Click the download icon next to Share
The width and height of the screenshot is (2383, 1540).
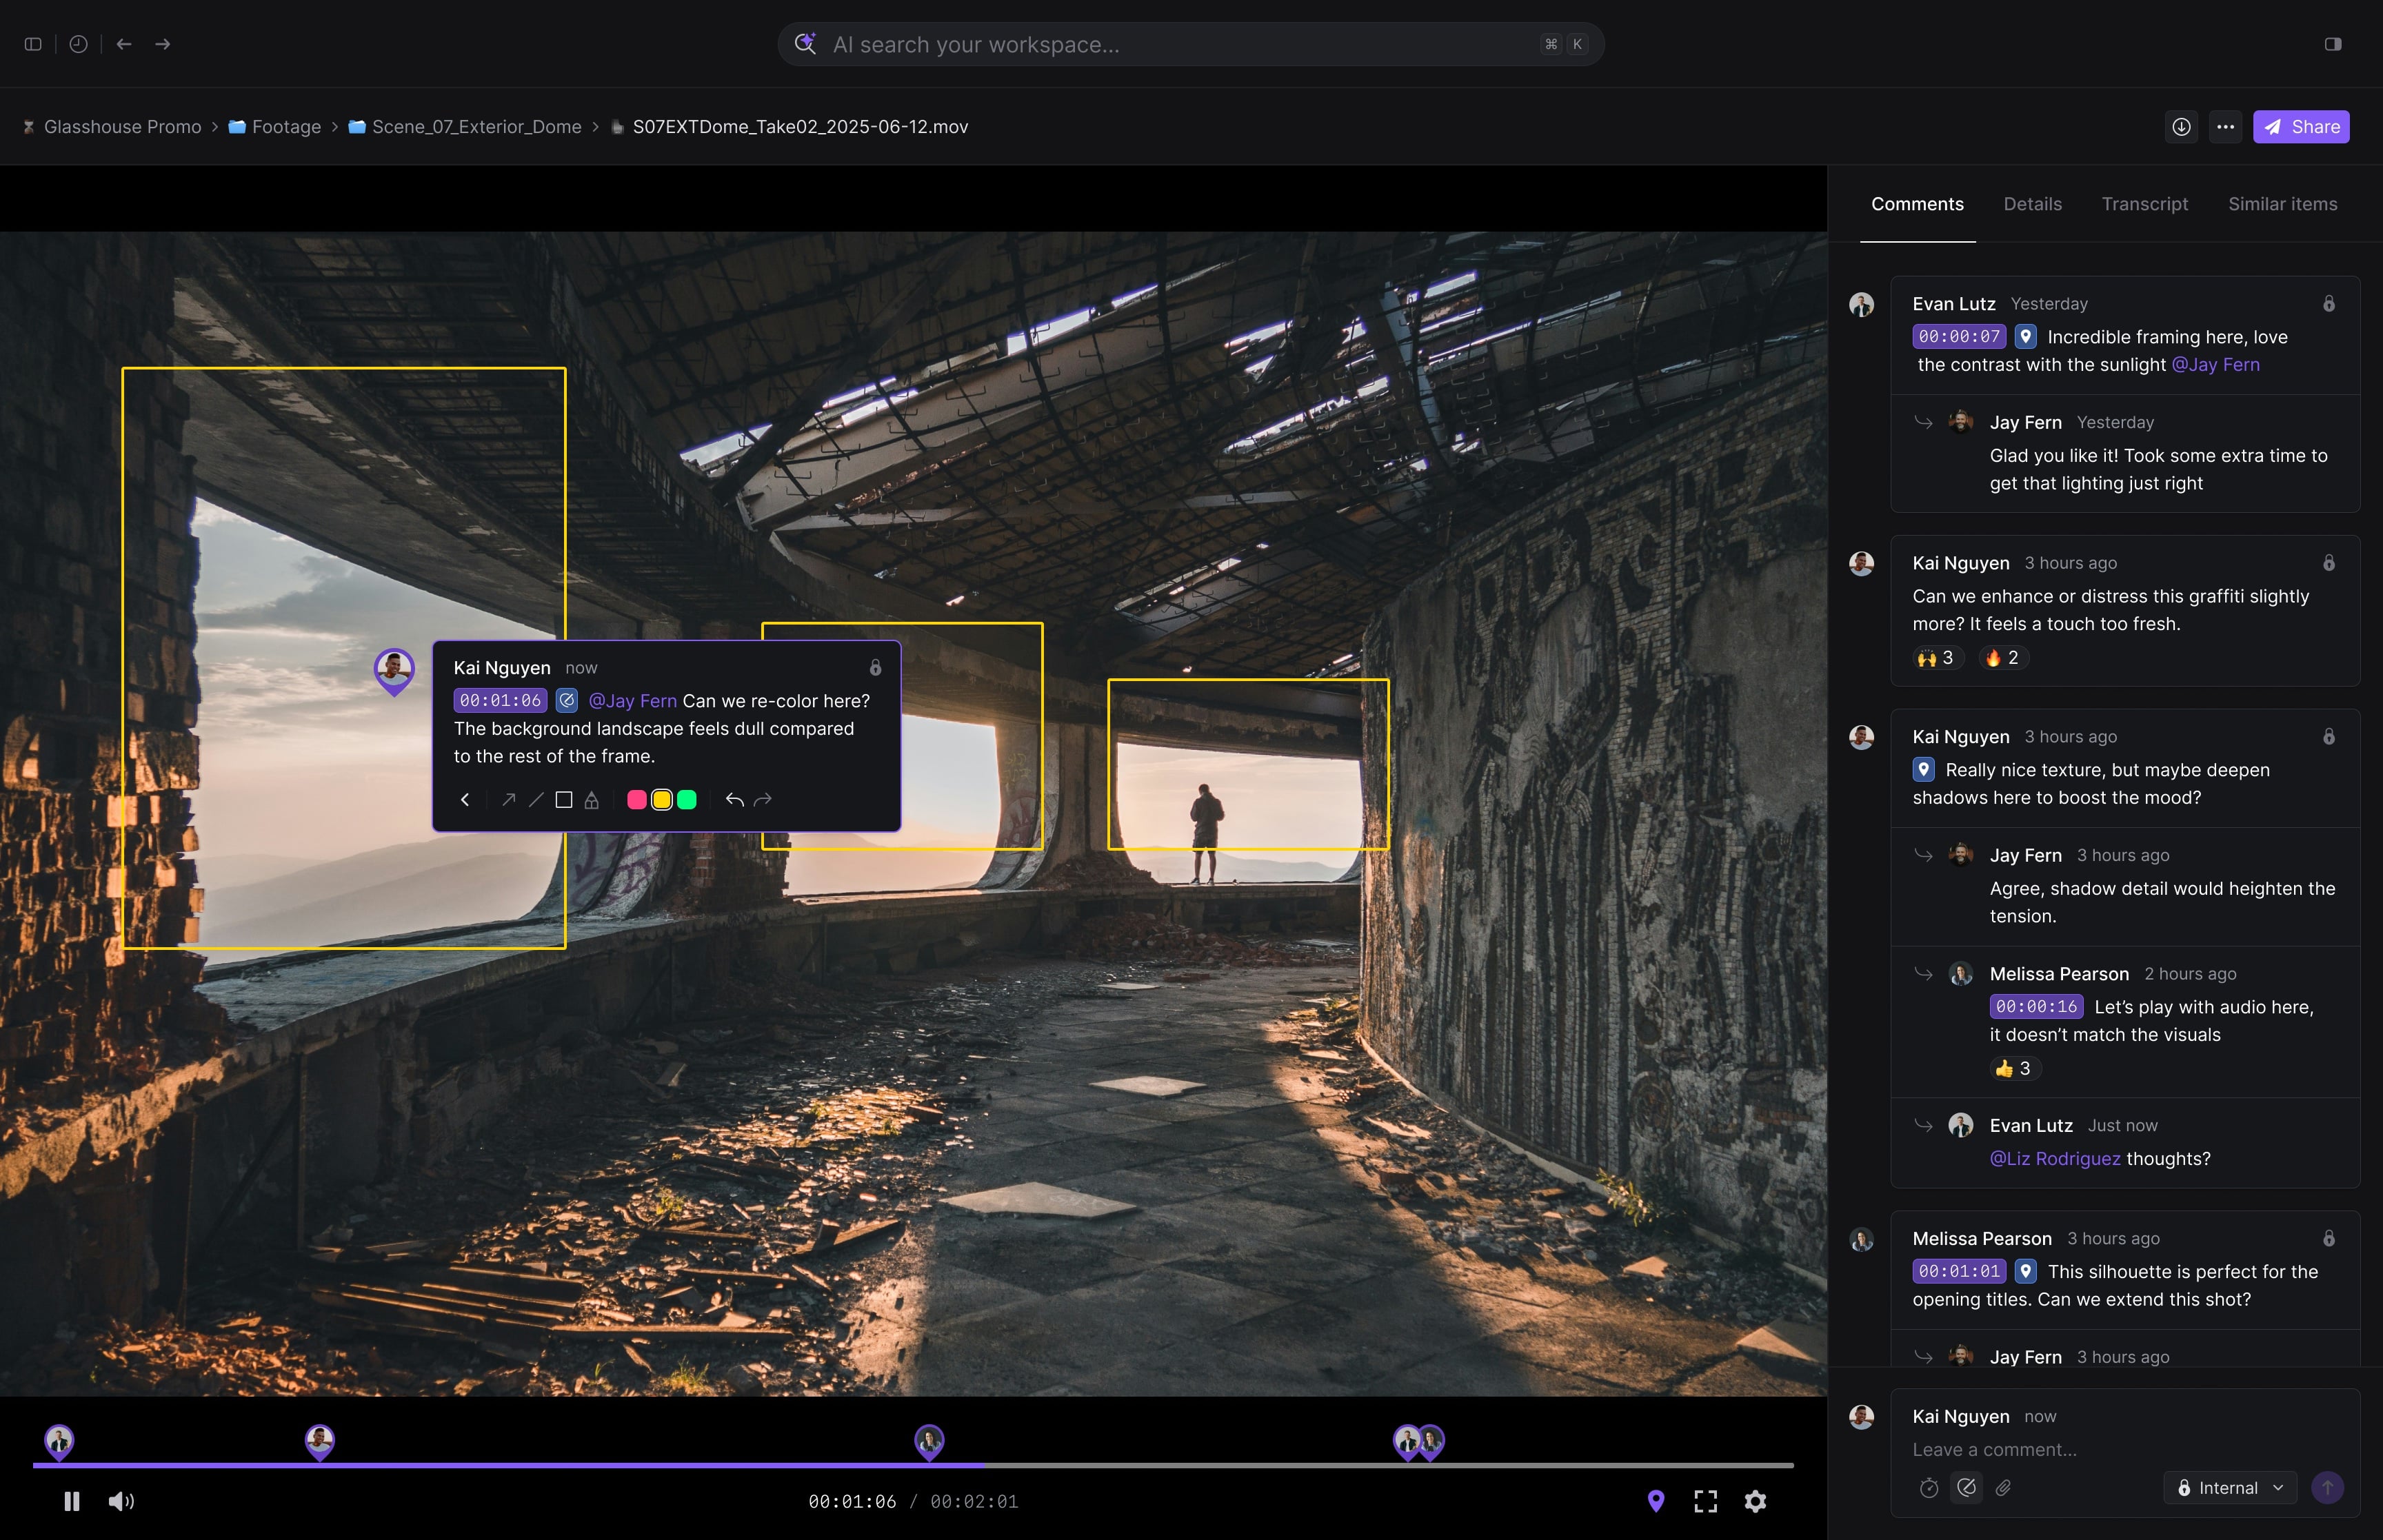[2181, 127]
